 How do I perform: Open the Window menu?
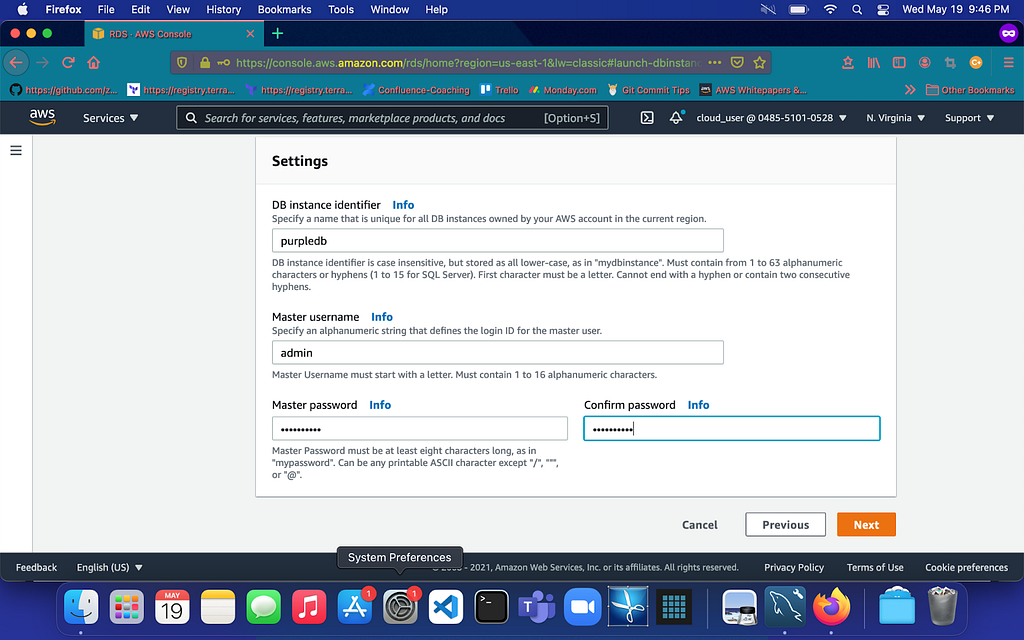point(389,9)
